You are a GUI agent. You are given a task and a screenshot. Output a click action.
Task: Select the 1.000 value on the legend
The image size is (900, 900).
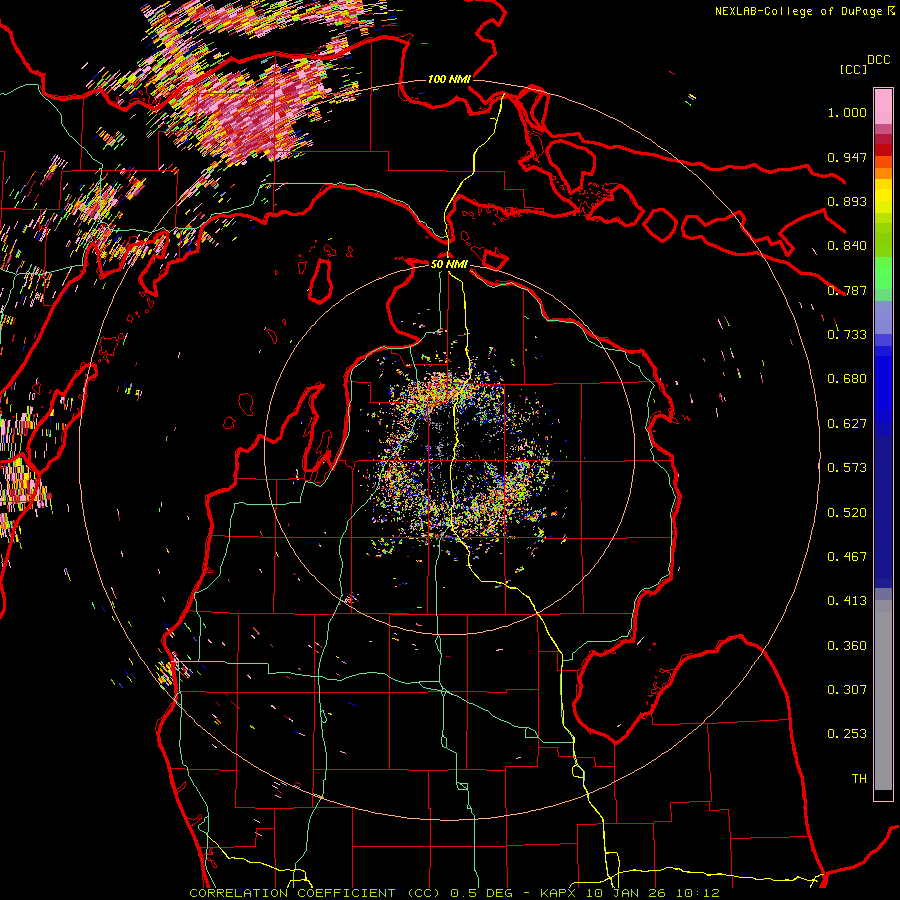[x=847, y=112]
